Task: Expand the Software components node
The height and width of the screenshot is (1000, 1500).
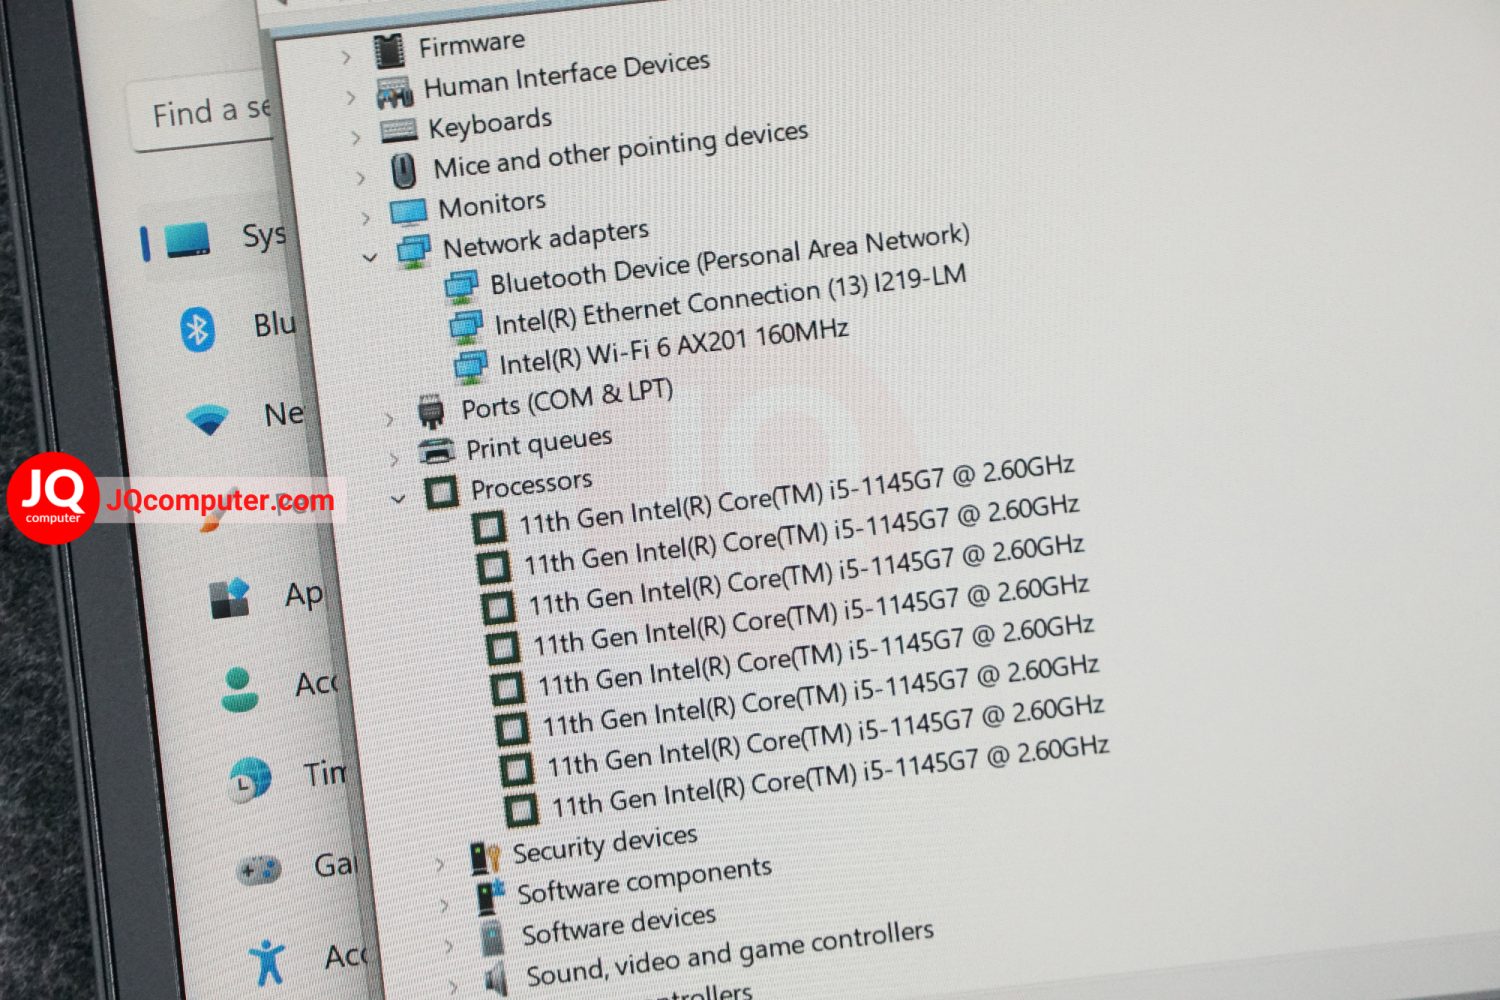Action: tap(444, 905)
